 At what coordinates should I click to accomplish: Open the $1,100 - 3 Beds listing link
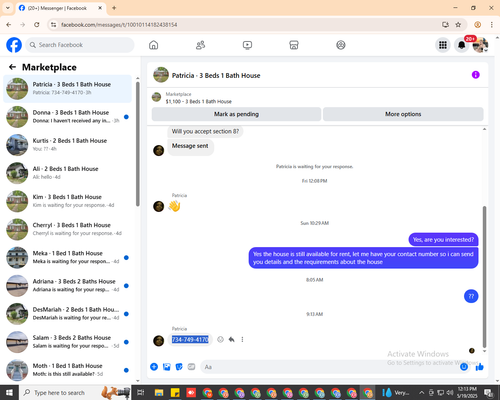click(x=199, y=101)
